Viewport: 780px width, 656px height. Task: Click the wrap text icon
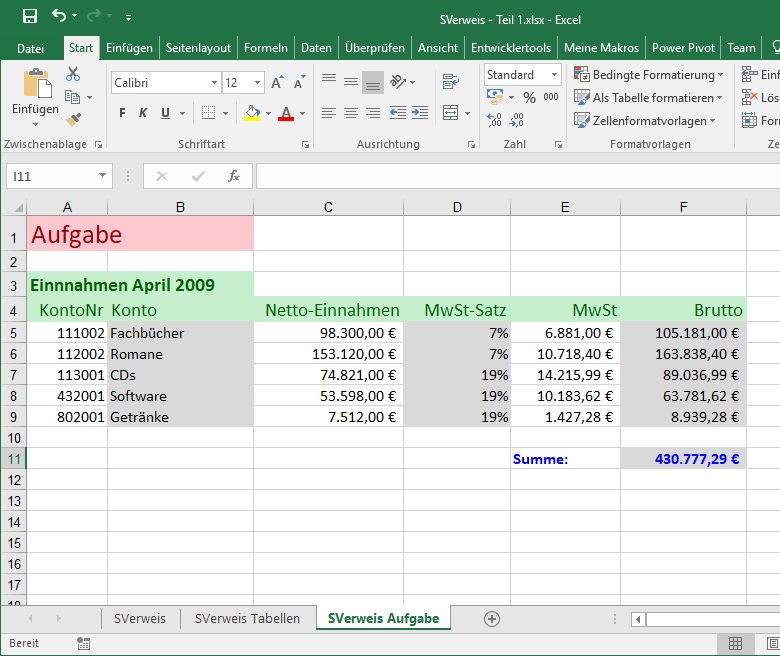pos(448,82)
